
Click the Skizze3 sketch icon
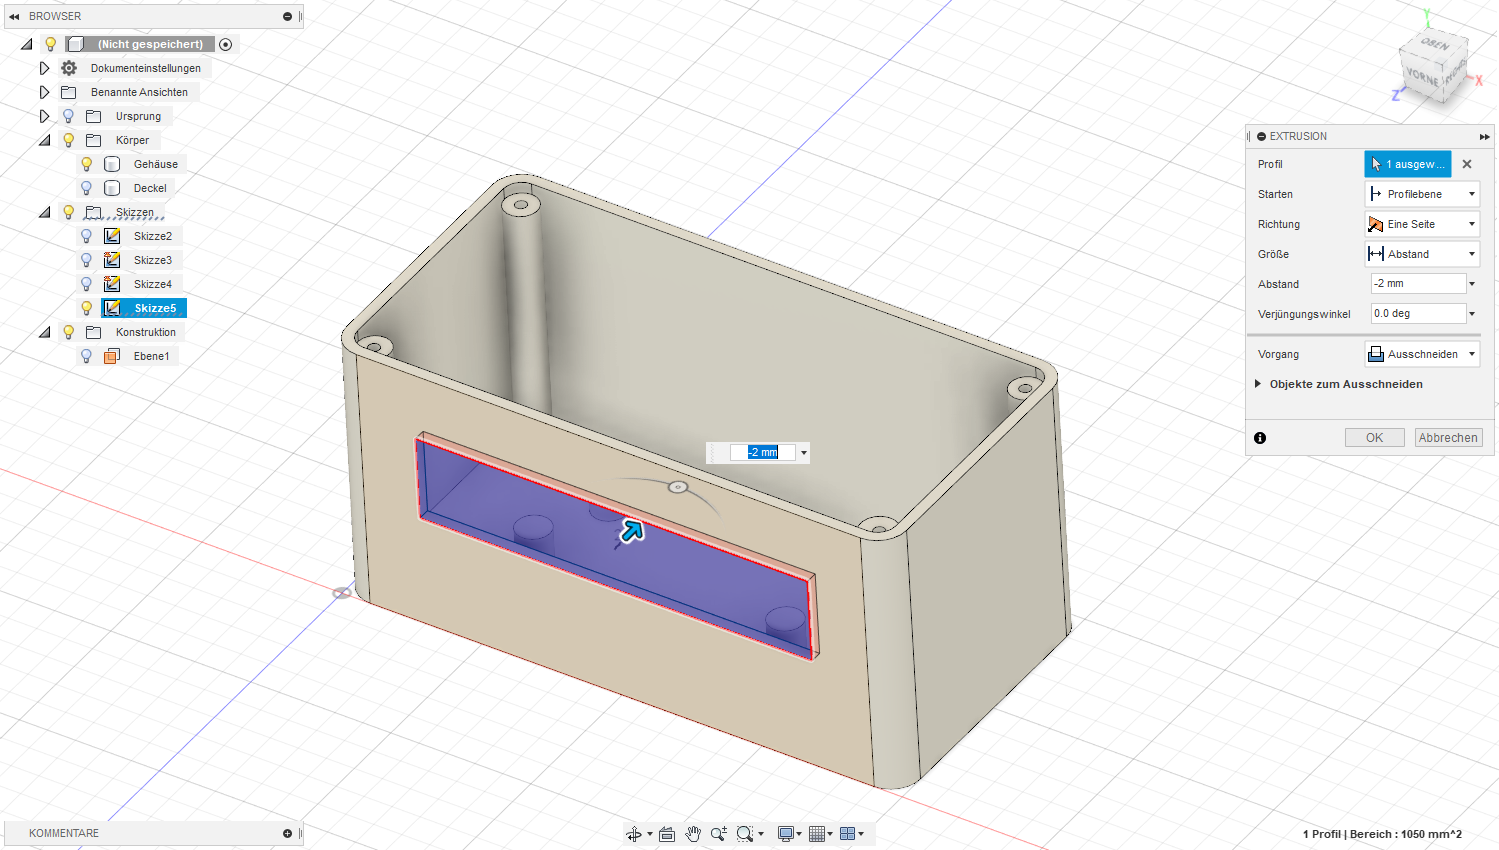pos(112,260)
